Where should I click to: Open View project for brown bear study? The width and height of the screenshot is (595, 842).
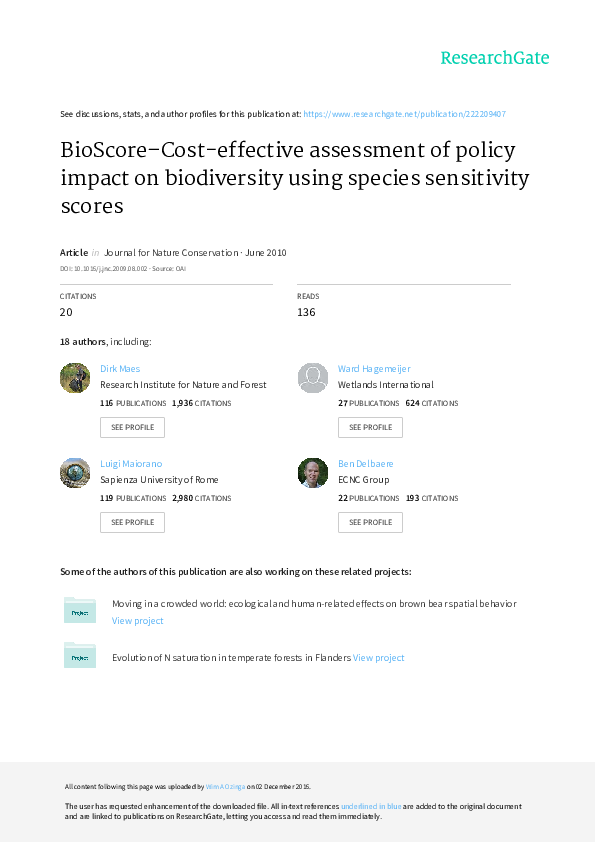(x=137, y=620)
